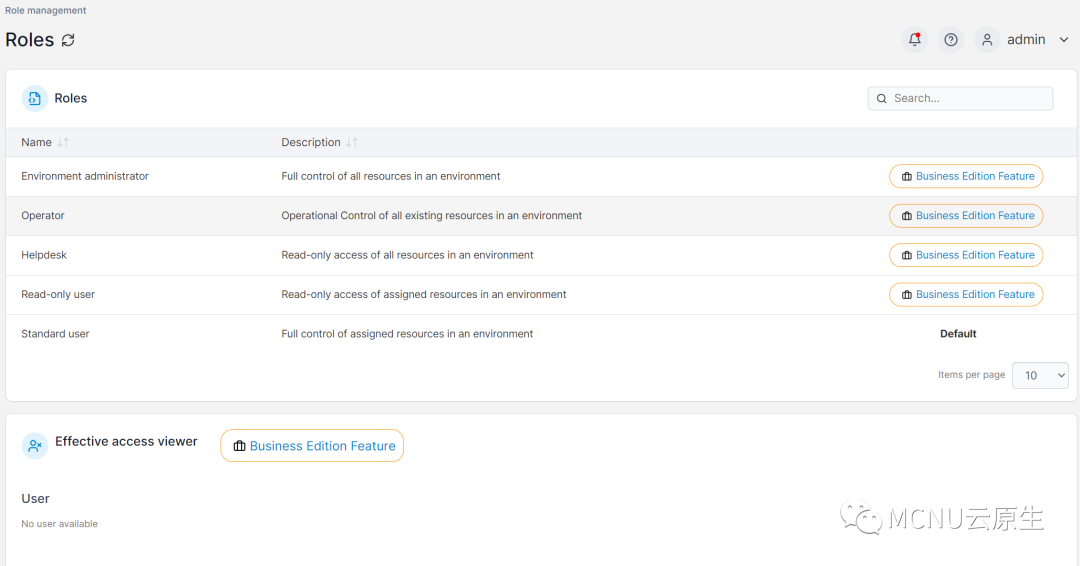1080x566 pixels.
Task: Expand the admin account dropdown chevron
Action: (1064, 40)
